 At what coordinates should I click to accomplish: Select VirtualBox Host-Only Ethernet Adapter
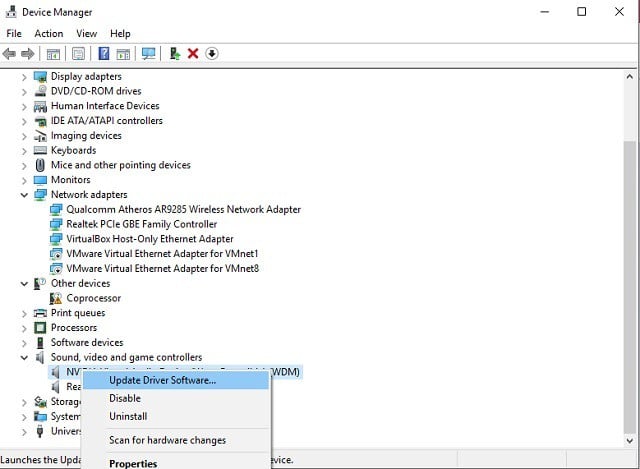[150, 239]
